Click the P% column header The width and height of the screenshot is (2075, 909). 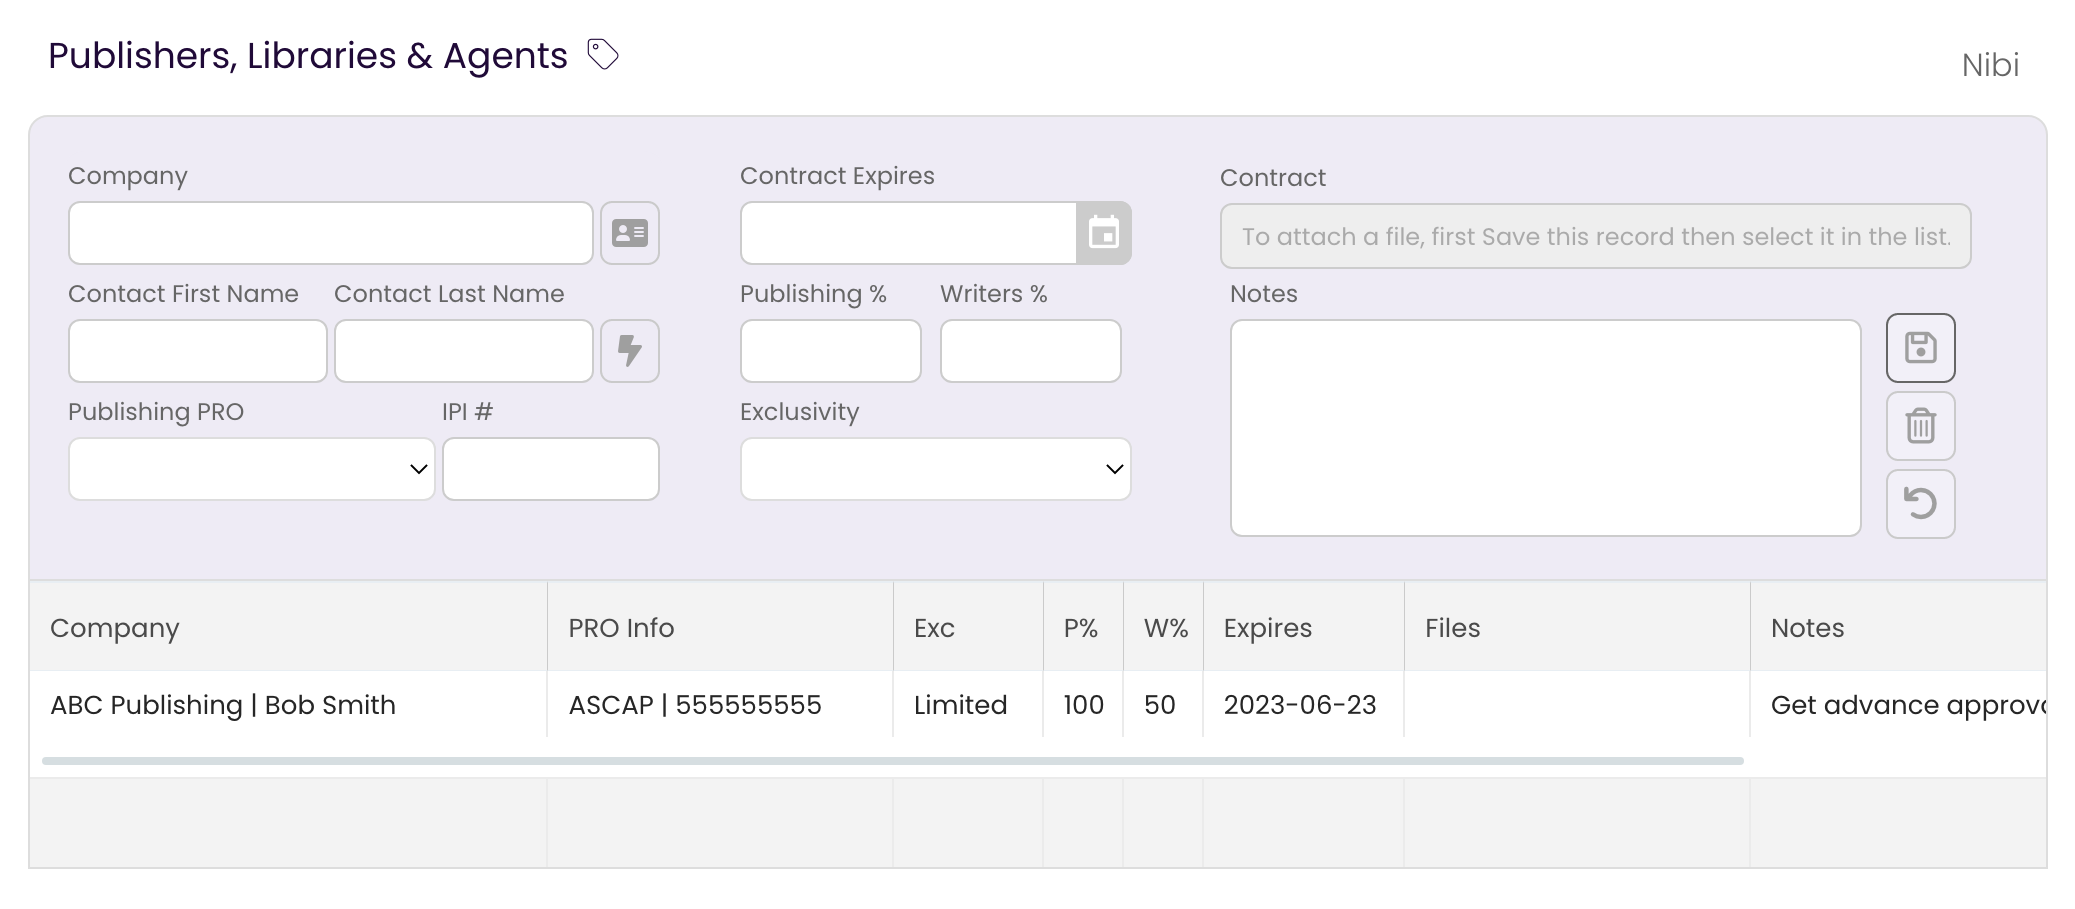click(1081, 628)
